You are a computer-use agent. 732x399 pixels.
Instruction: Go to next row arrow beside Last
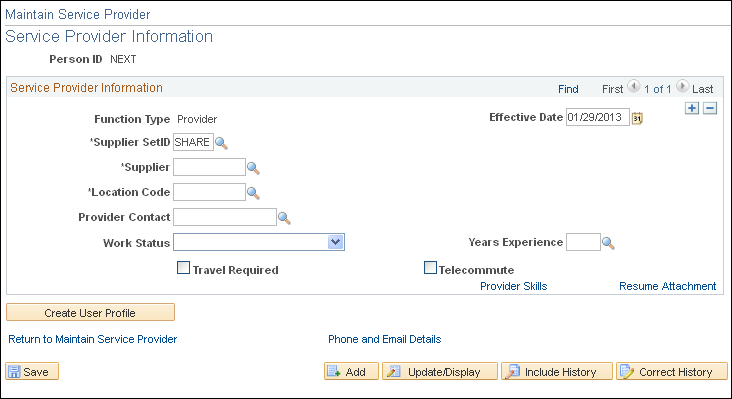682,86
